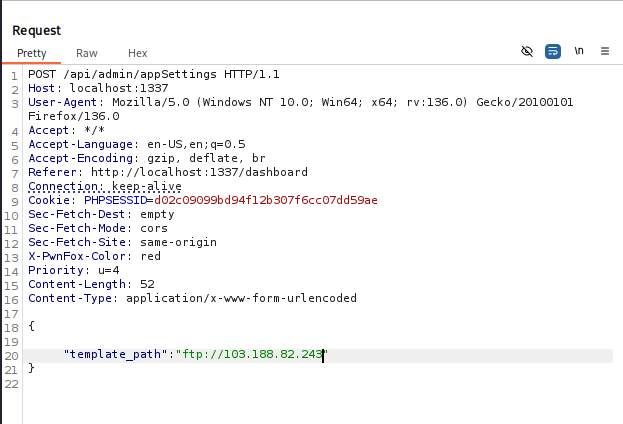Switch to the Pretty tab

click(31, 53)
